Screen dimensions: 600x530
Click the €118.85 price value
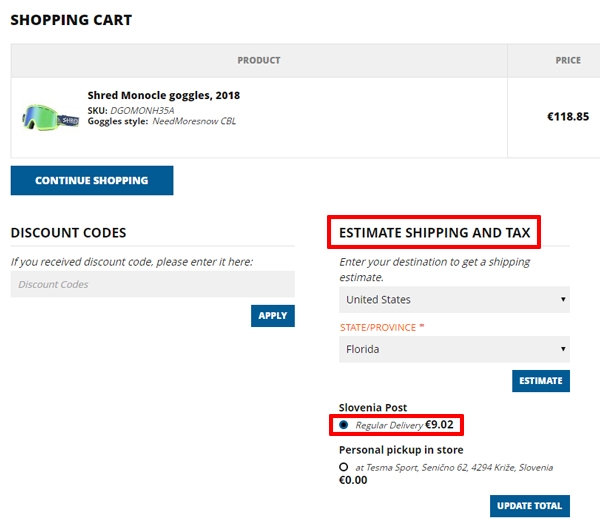click(x=568, y=117)
